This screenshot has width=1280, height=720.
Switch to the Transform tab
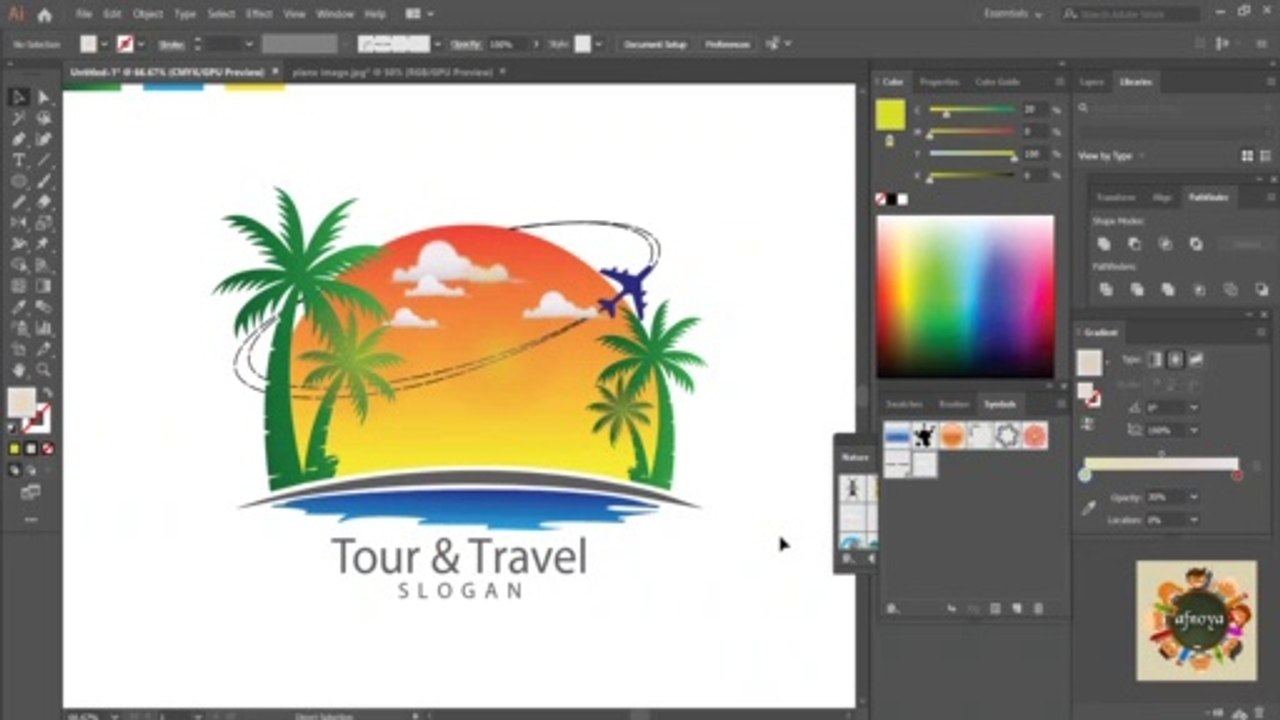1115,197
